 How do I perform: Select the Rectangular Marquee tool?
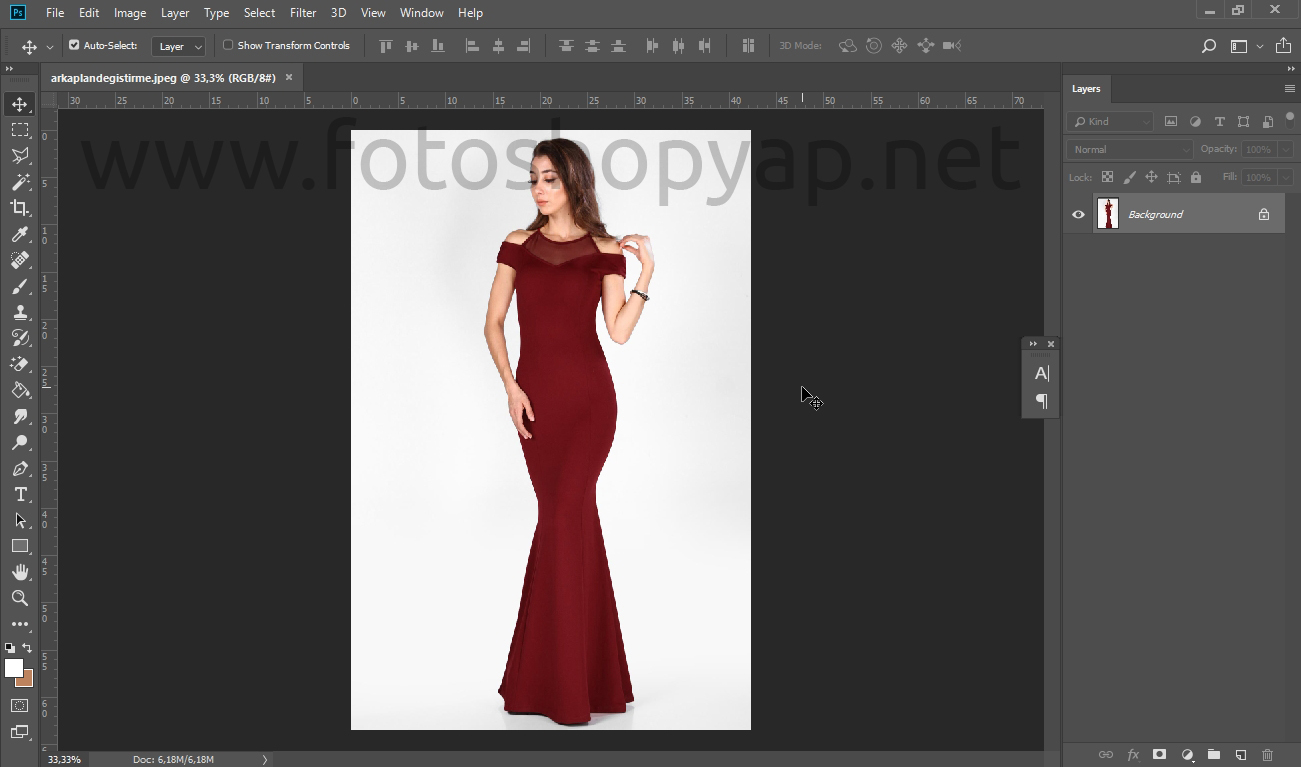[19, 130]
